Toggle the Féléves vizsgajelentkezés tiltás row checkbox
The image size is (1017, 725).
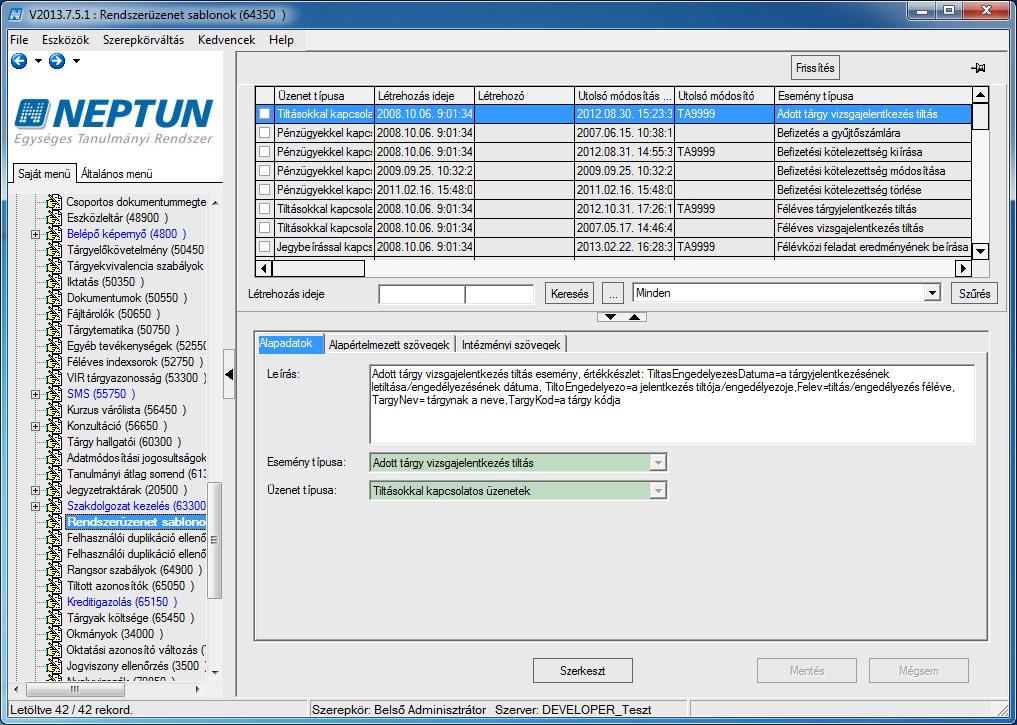(265, 228)
